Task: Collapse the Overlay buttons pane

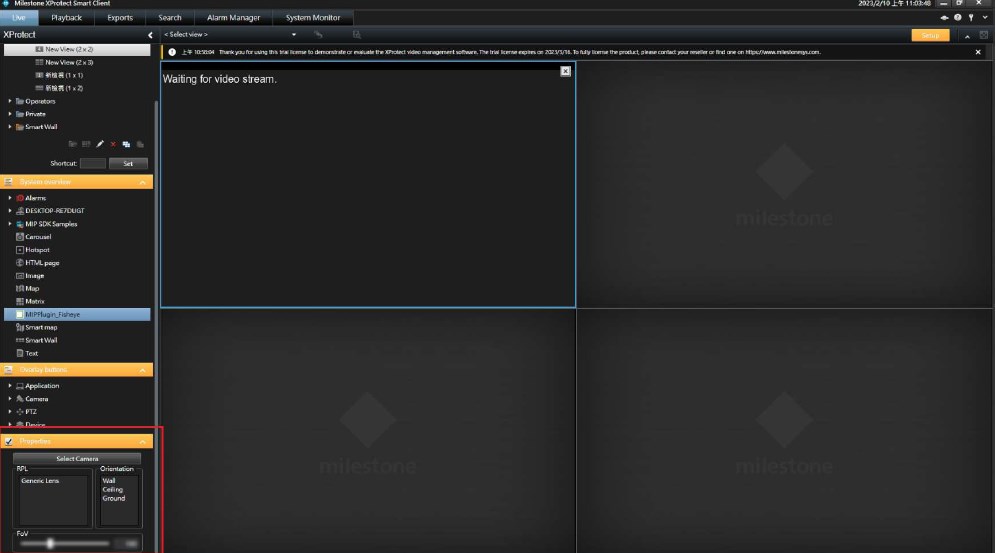Action: (142, 370)
